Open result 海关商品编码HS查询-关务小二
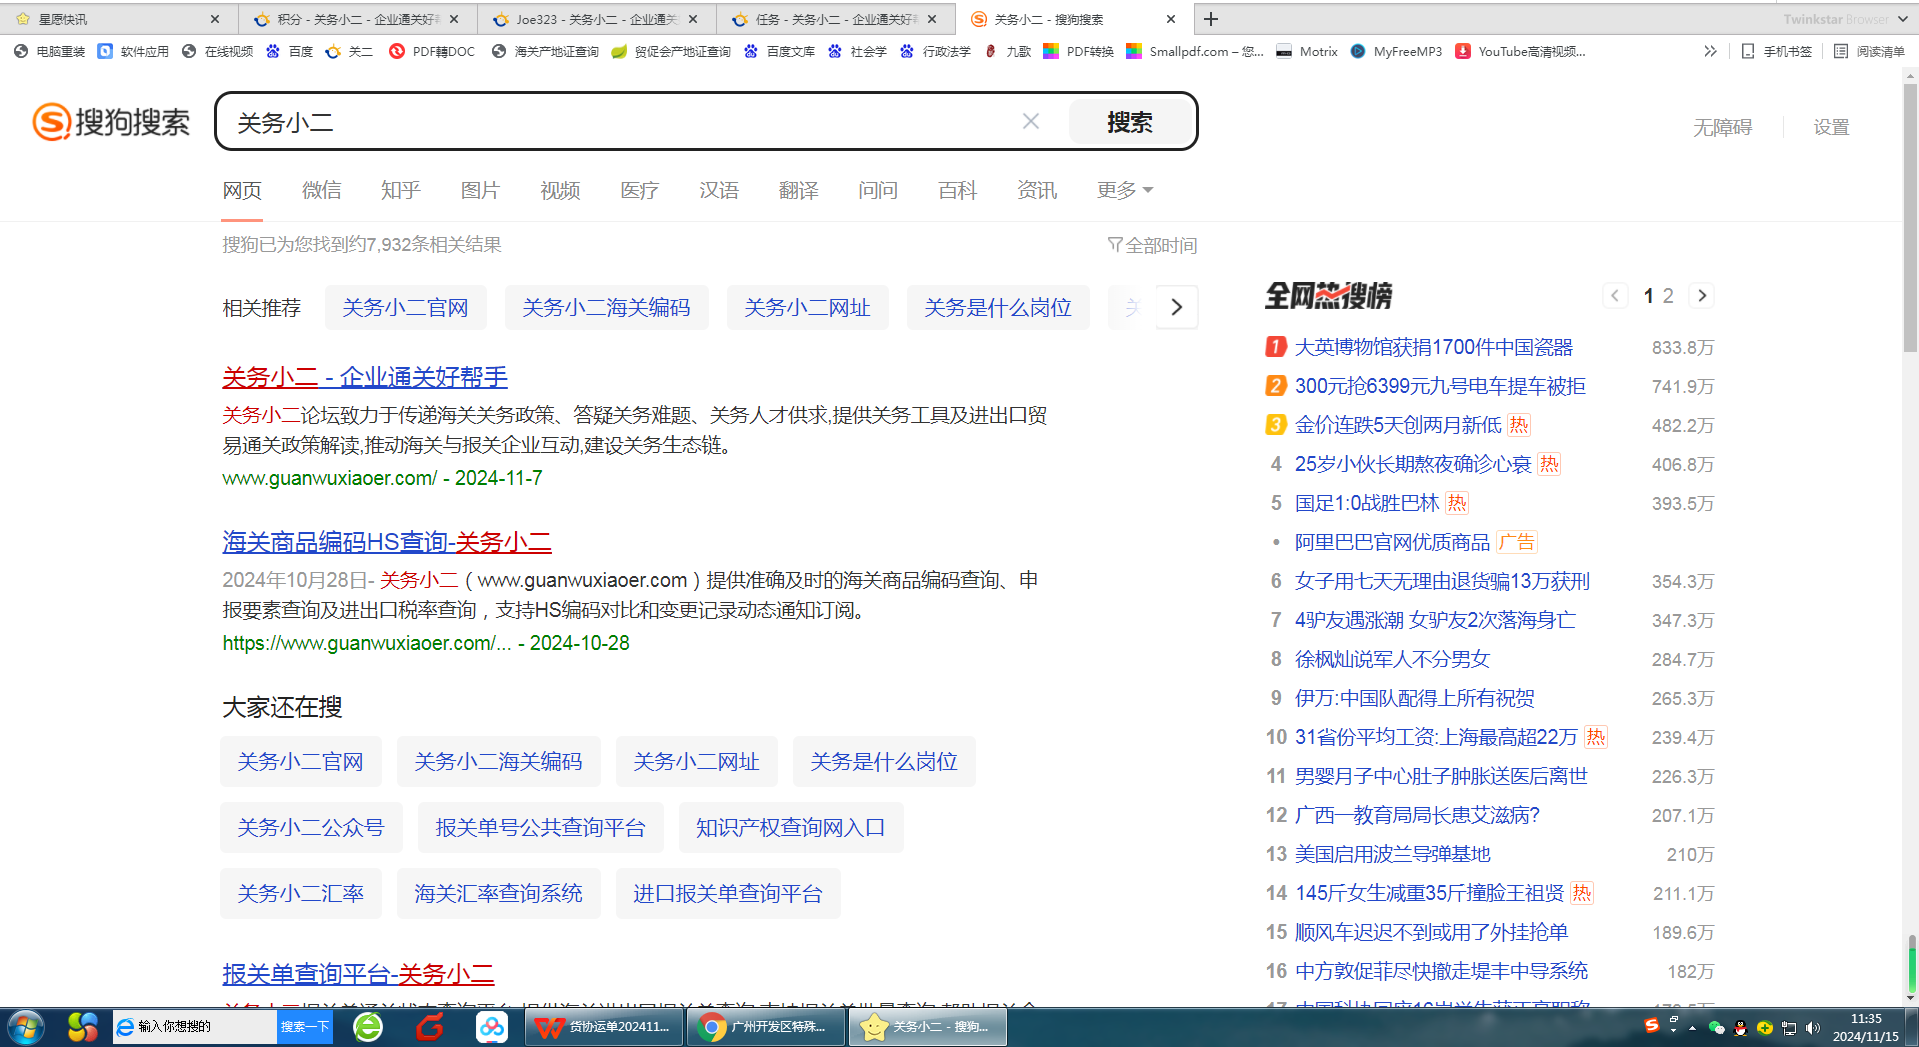Image resolution: width=1919 pixels, height=1047 pixels. tap(387, 542)
